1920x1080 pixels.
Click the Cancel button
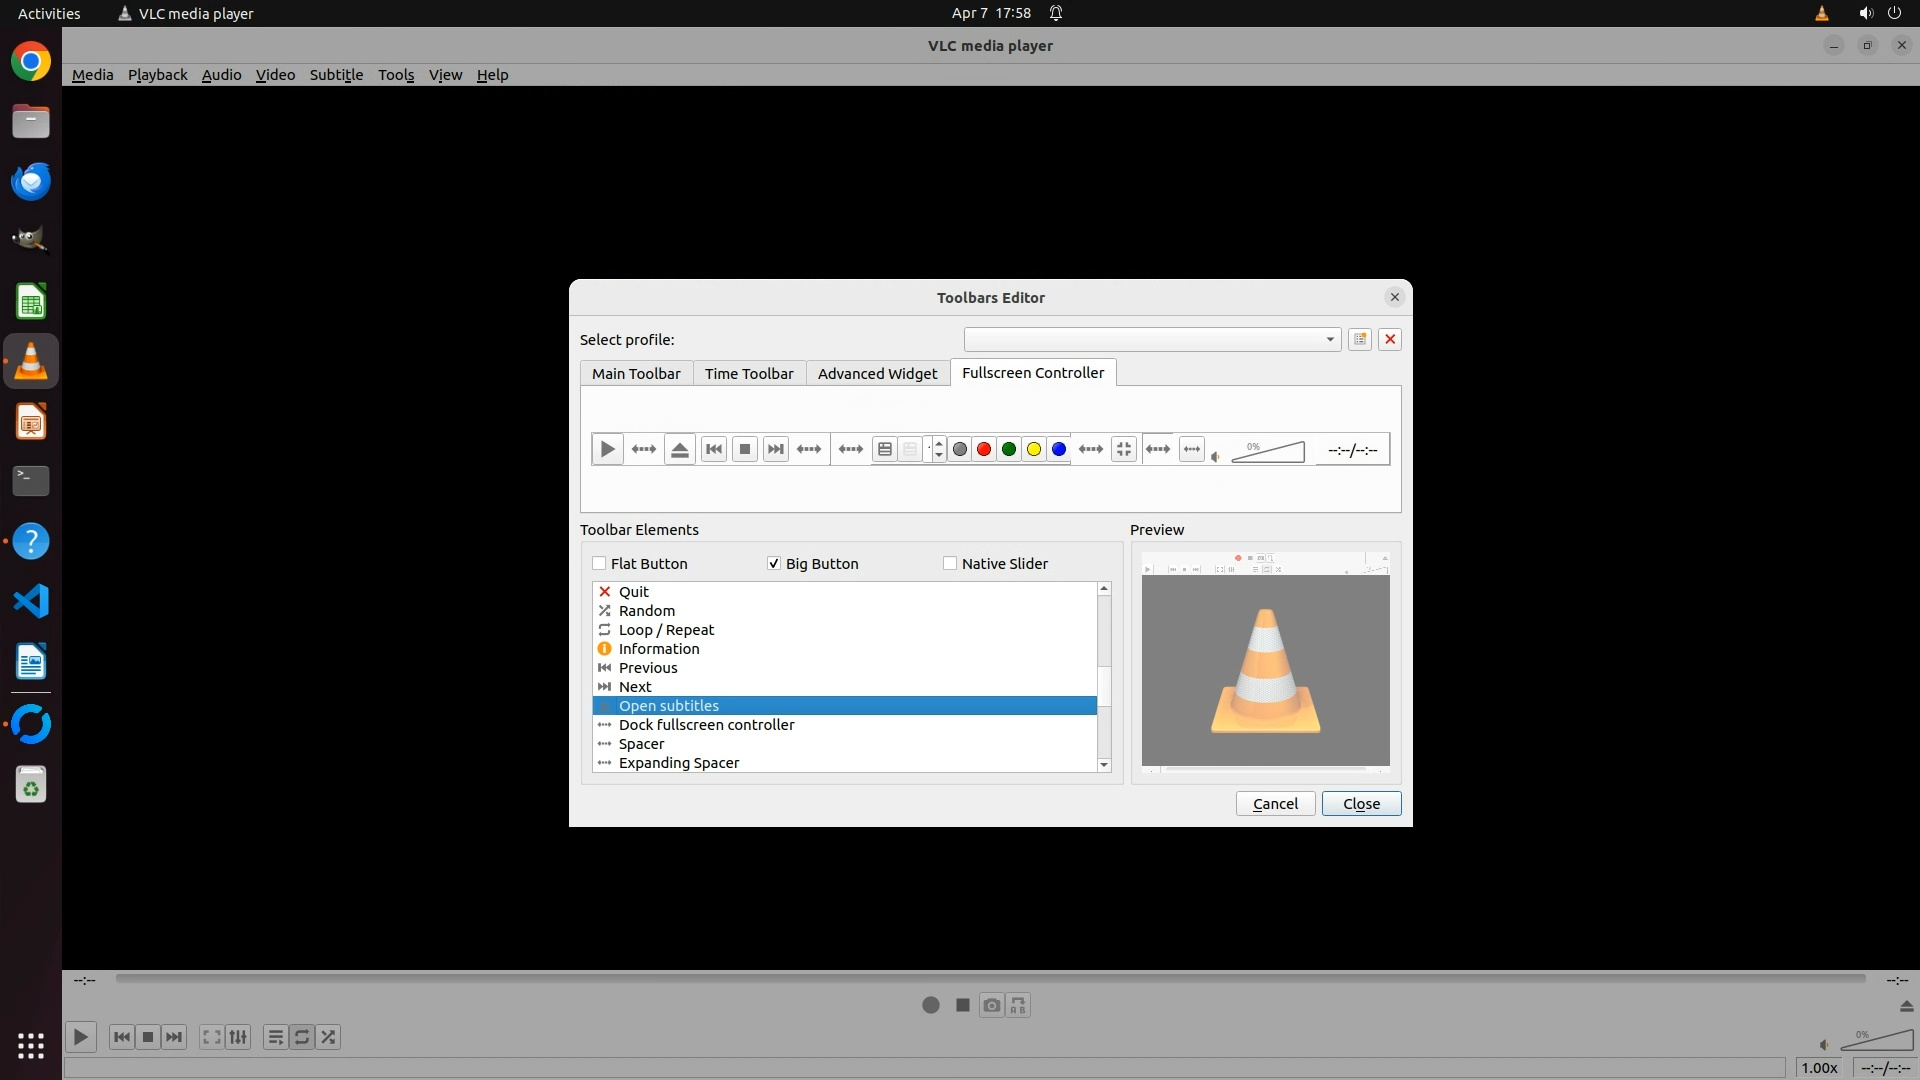point(1275,803)
